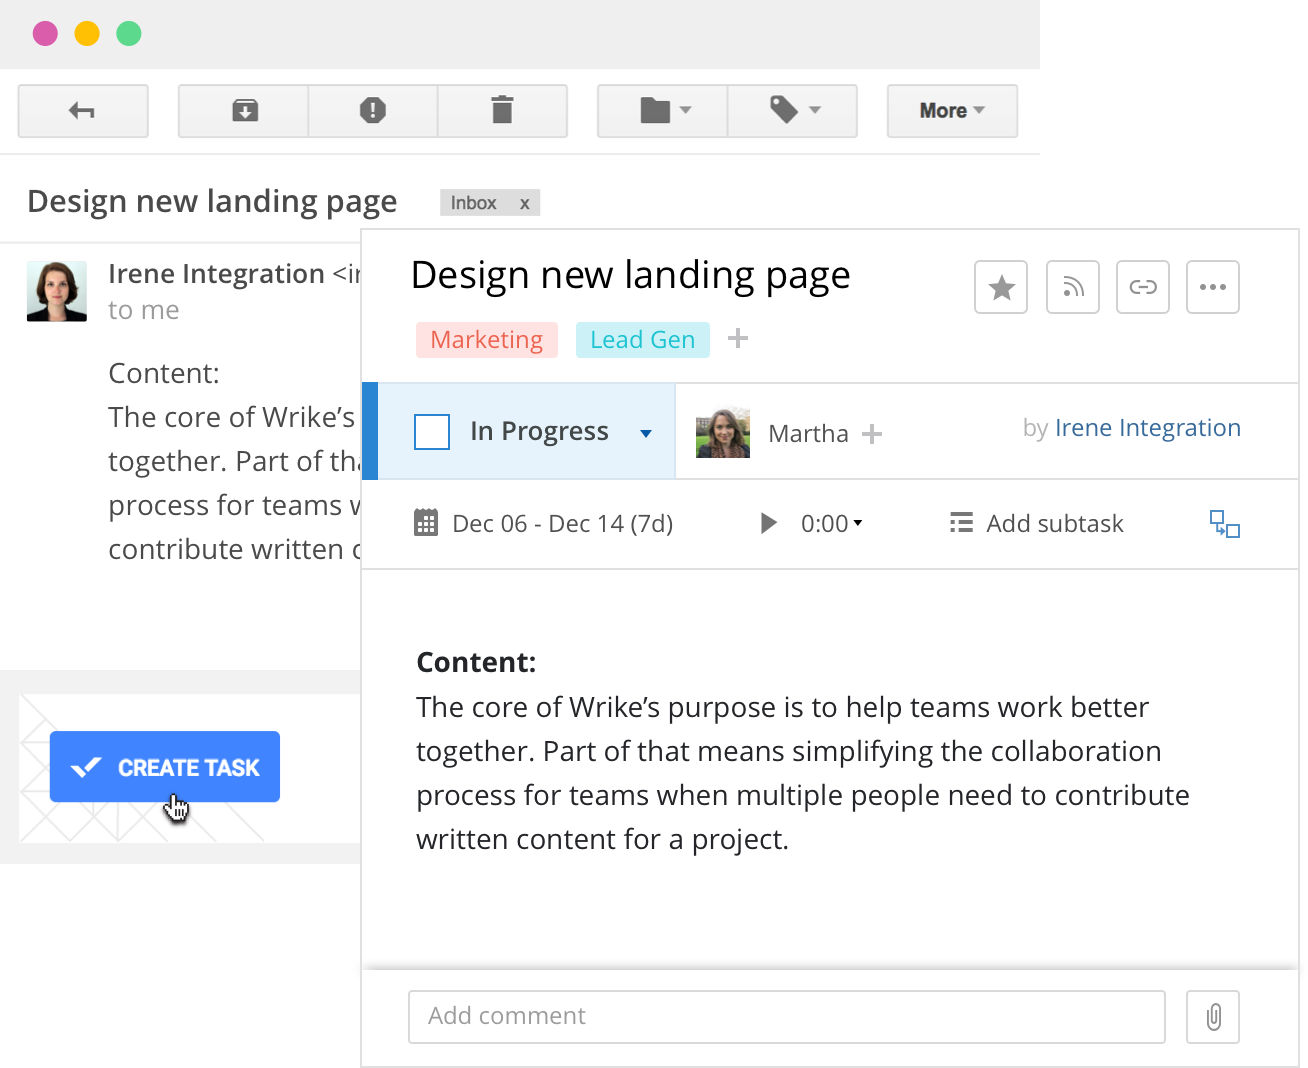Attach a file with the paperclip icon
The image size is (1308, 1068).
[1213, 1017]
